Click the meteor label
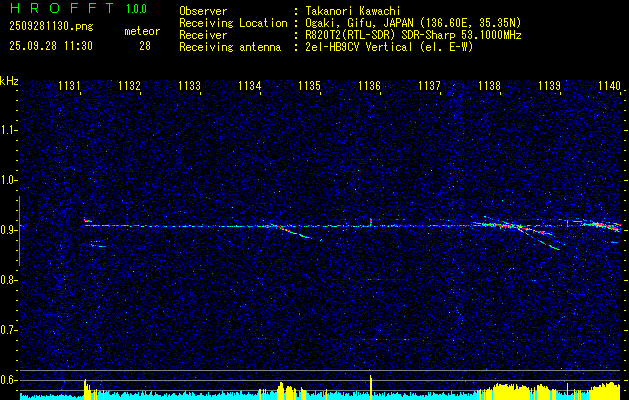The image size is (629, 400). 142,31
